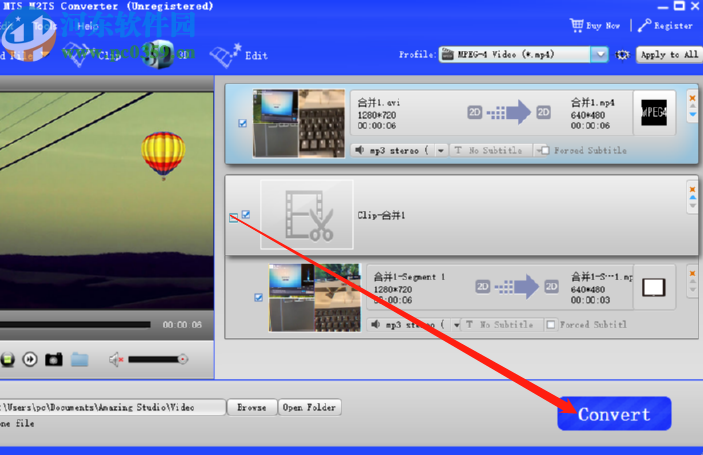Click the video preview area

[x=107, y=201]
